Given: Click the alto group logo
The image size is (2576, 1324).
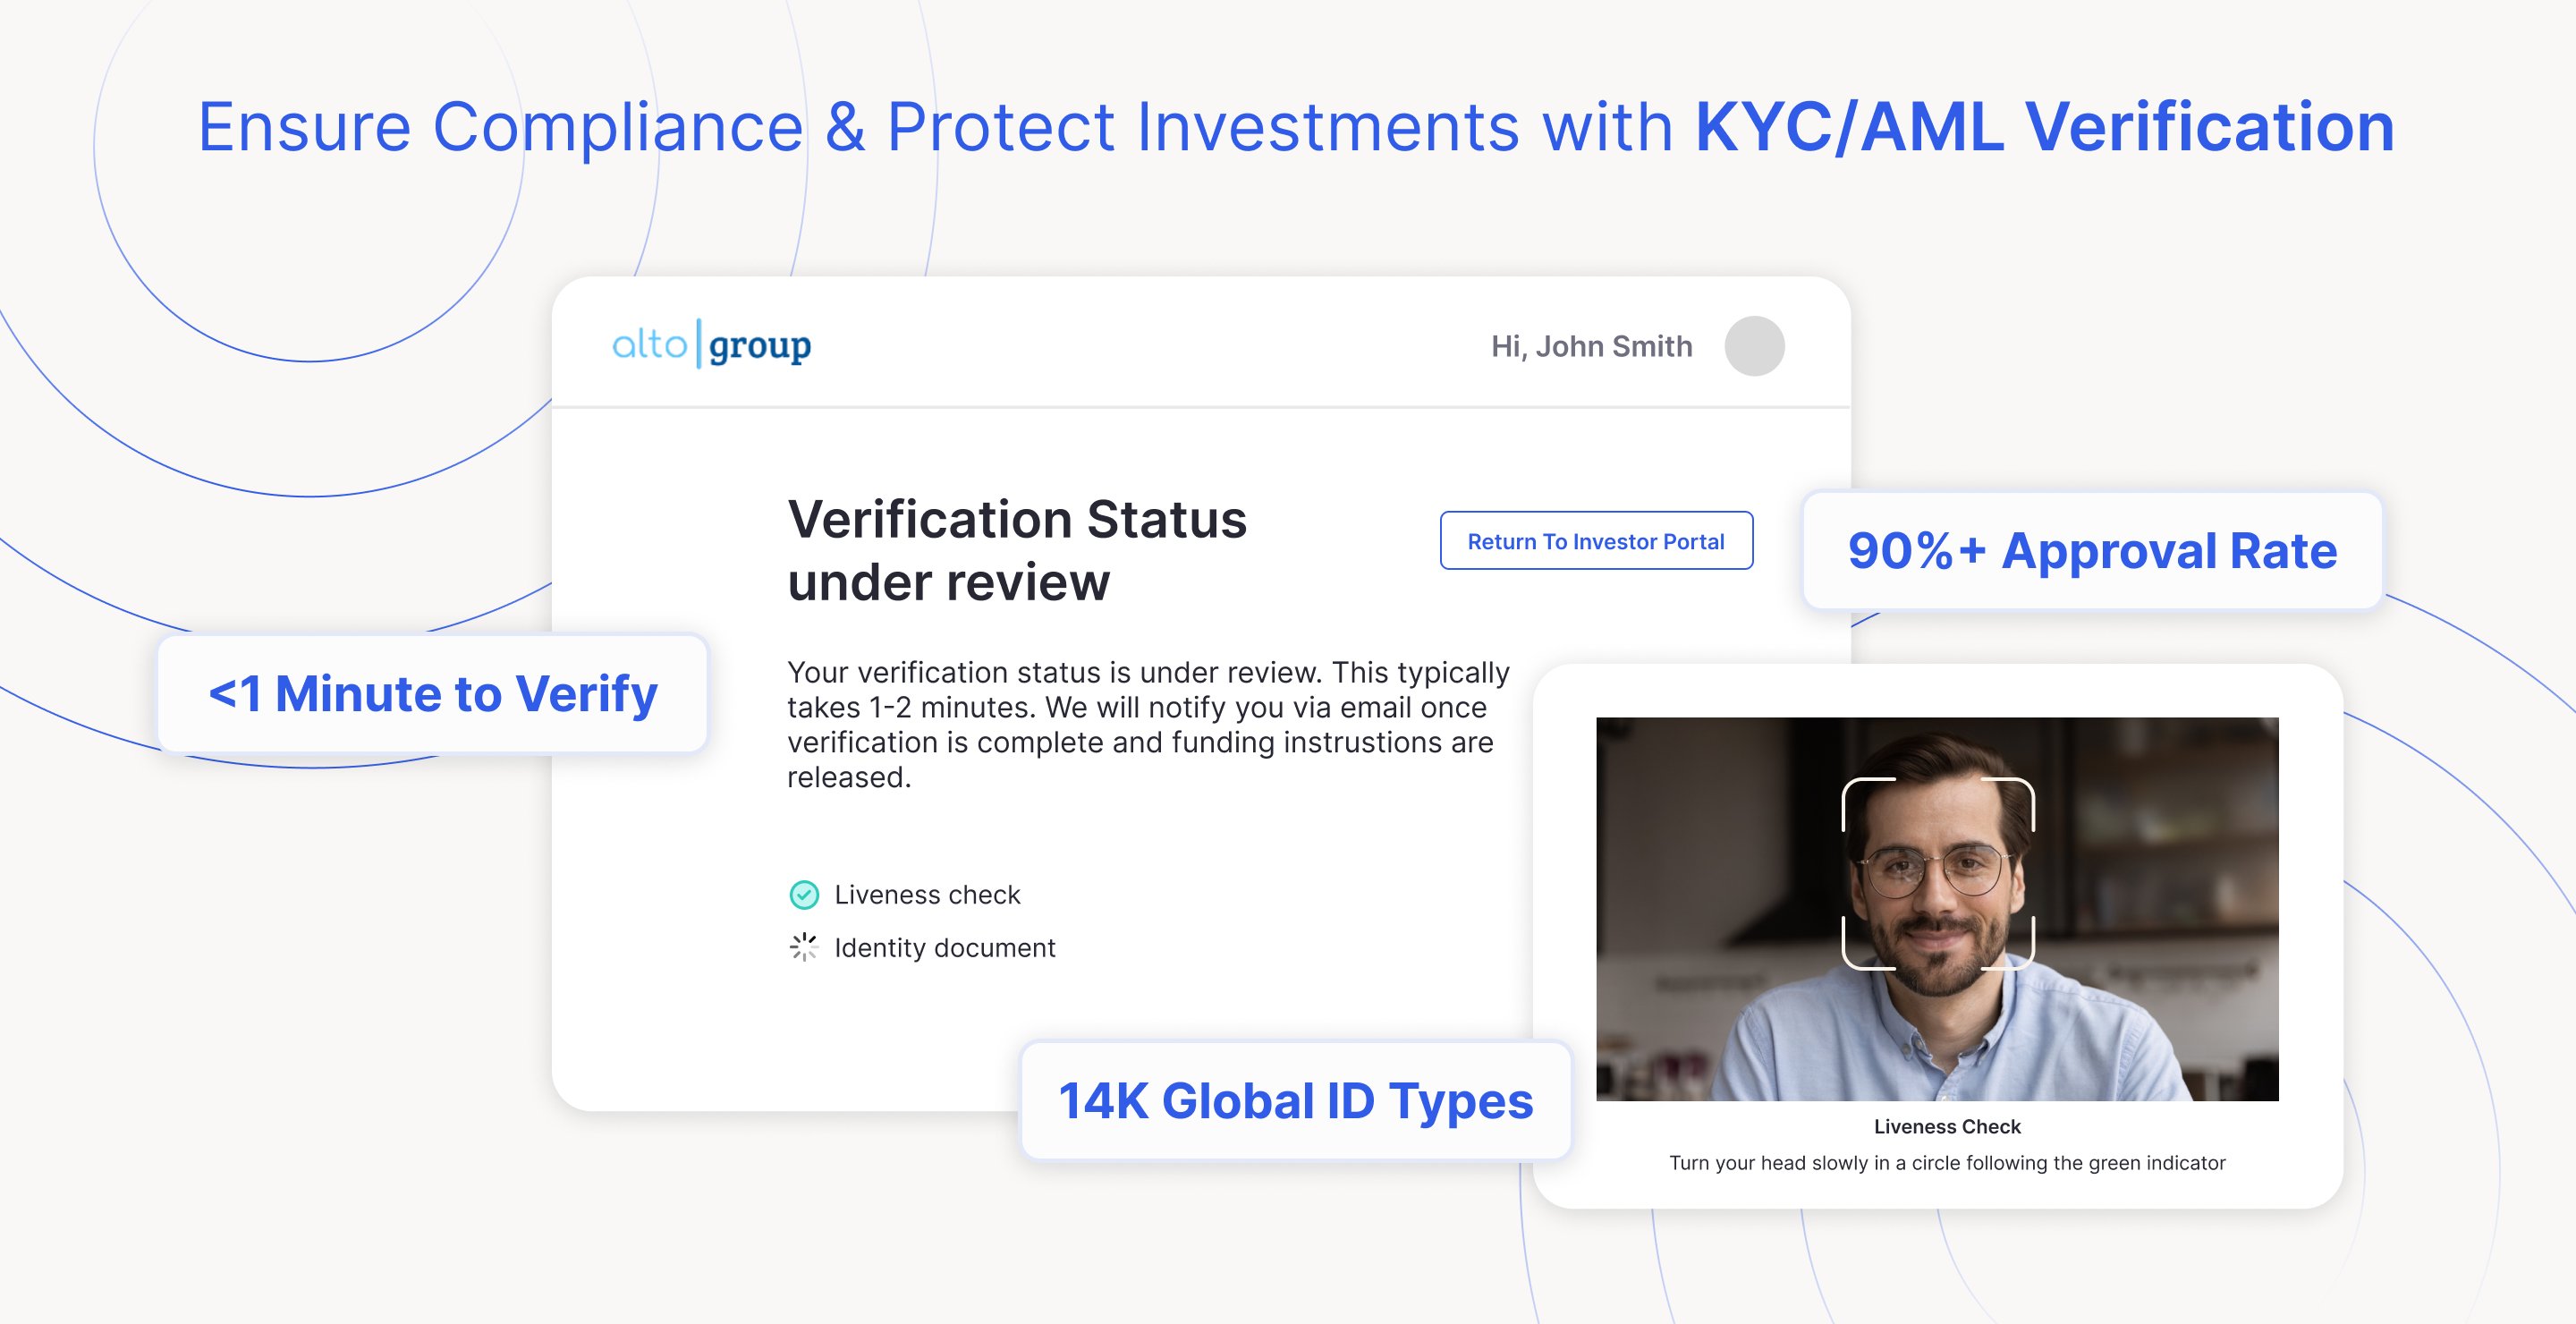Looking at the screenshot, I should (711, 345).
